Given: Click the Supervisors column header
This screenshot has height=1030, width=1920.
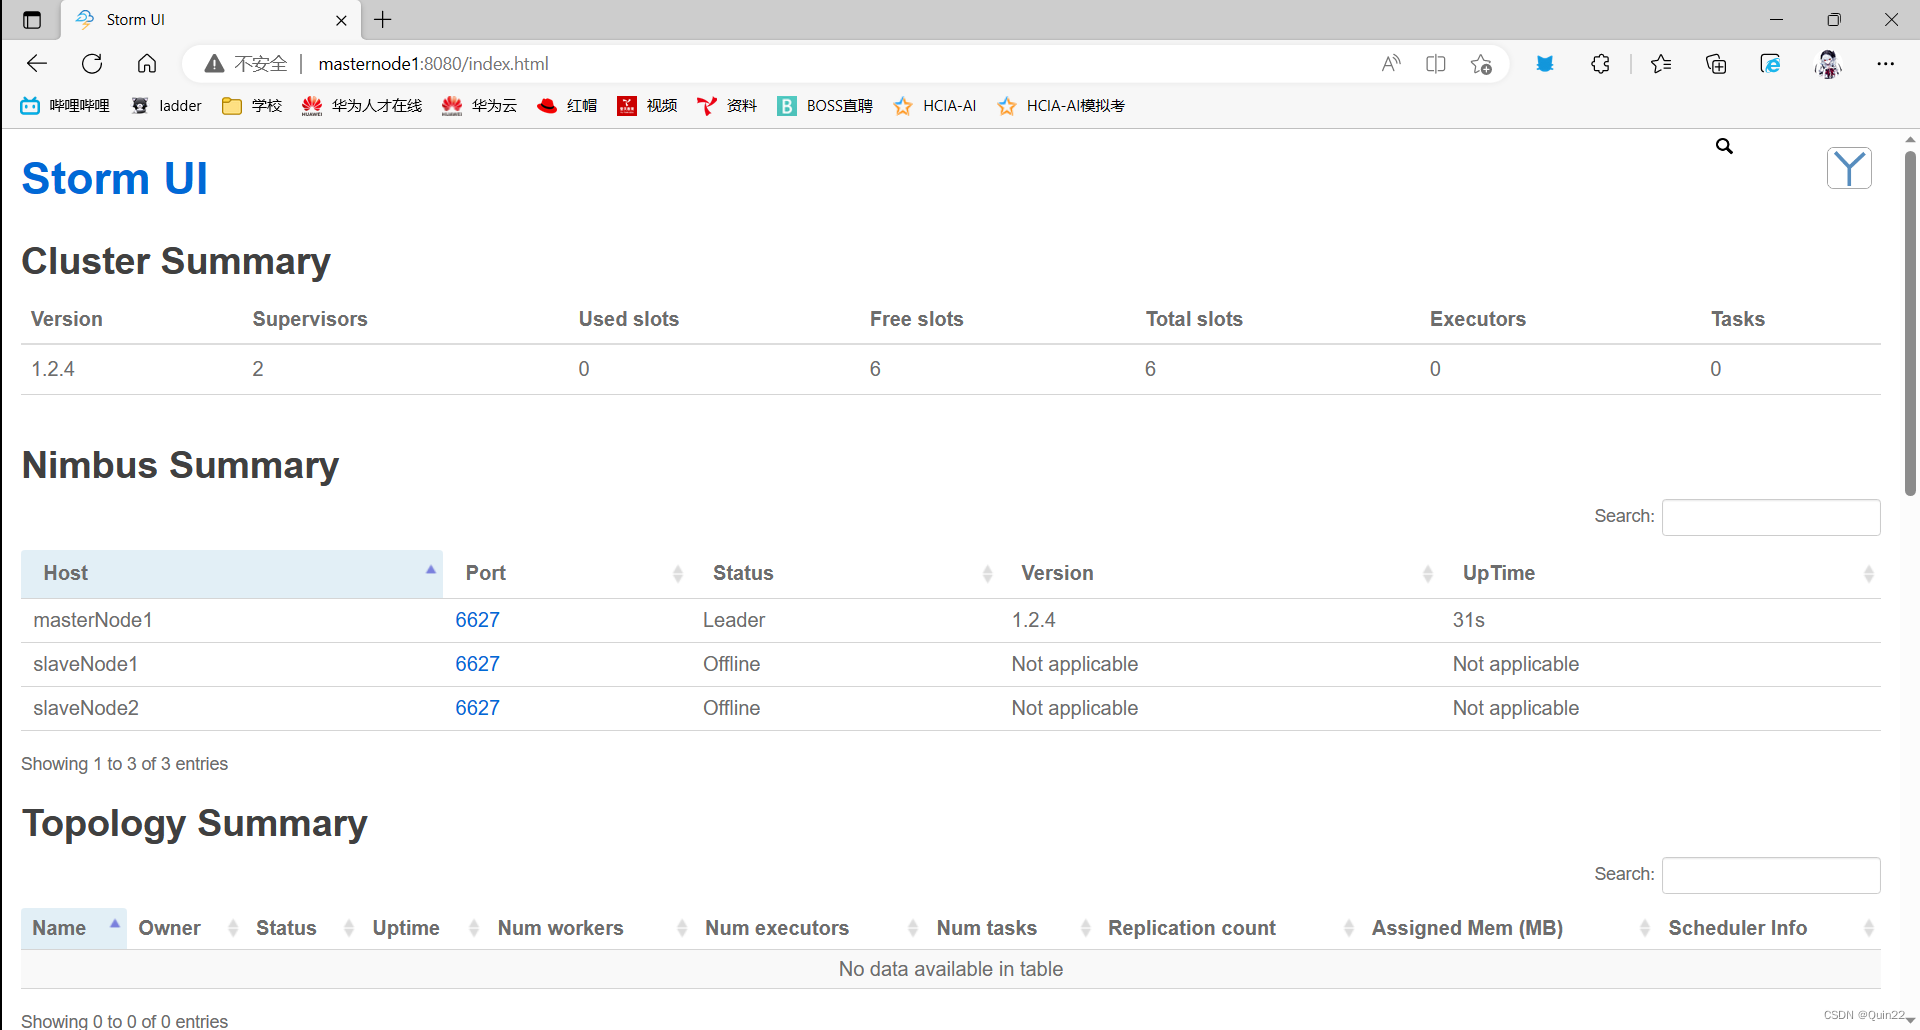Looking at the screenshot, I should [x=310, y=319].
